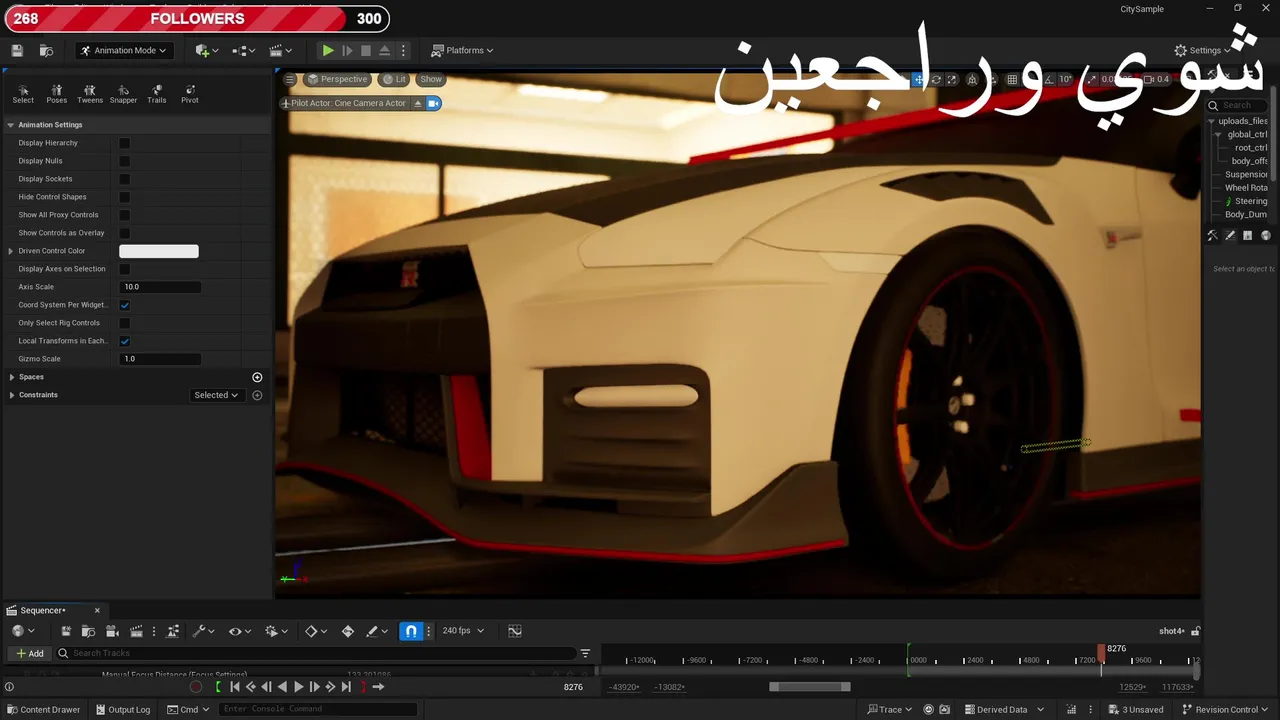Image resolution: width=1280 pixels, height=720 pixels.
Task: Open the viewport Show menu
Action: pos(431,79)
